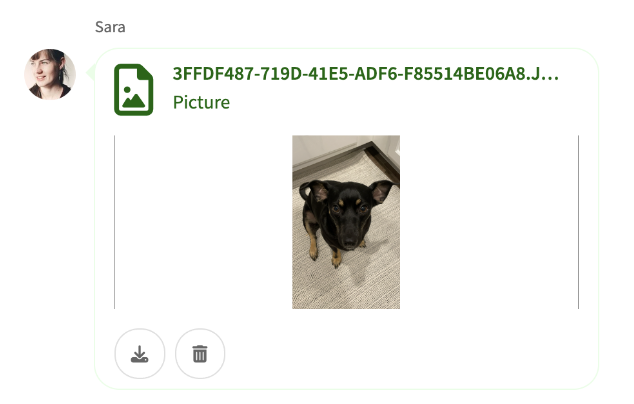Screen dimensions: 634x404
Task: Click the message bubble tail beside the avatar
Action: tap(91, 73)
